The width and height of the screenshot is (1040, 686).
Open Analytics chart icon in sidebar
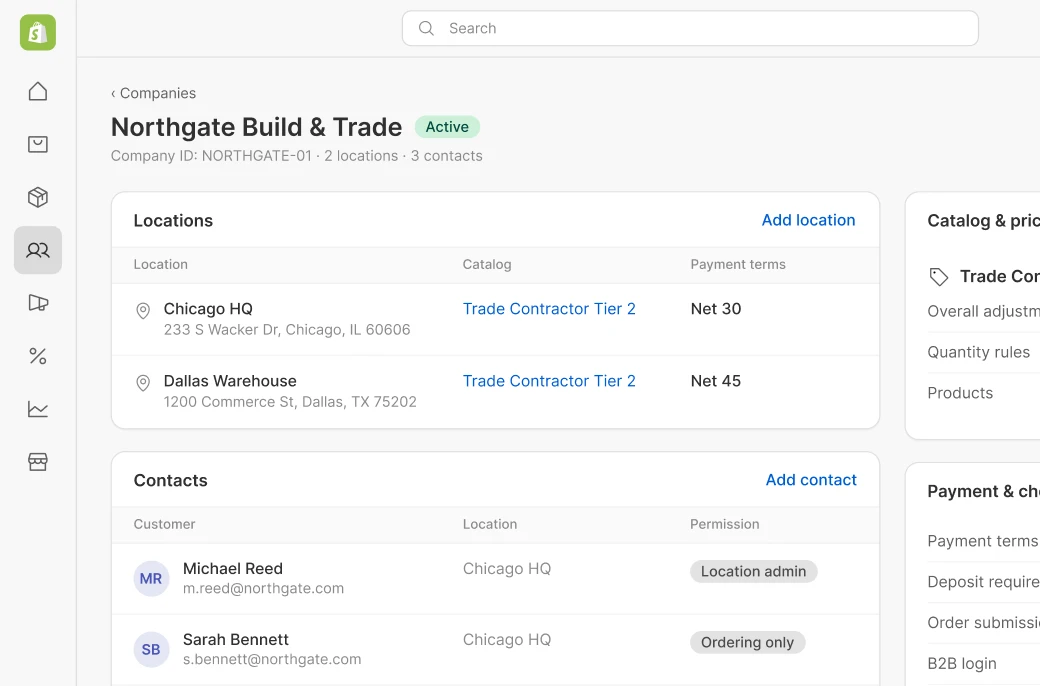point(38,409)
